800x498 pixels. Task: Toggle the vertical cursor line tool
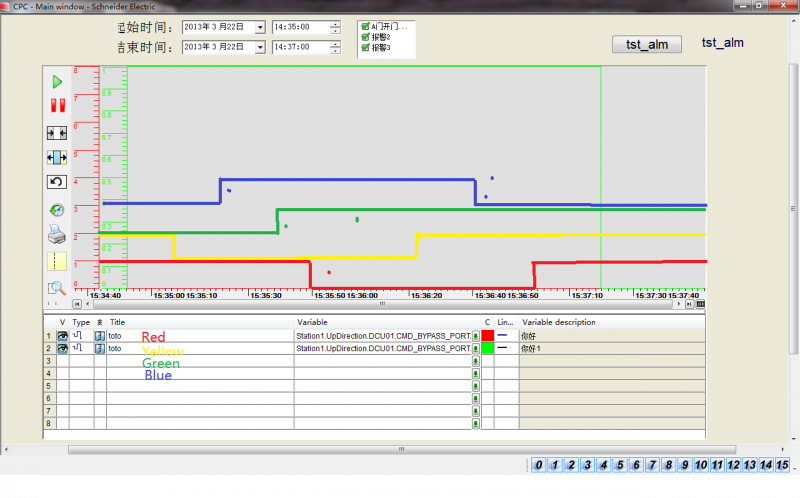point(57,261)
